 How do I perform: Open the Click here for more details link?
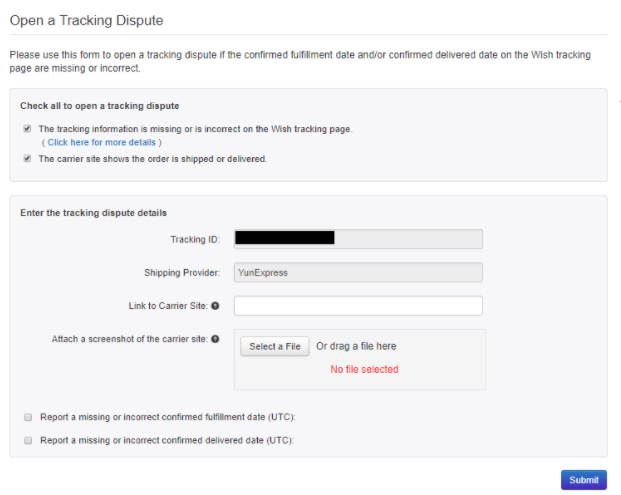[101, 143]
